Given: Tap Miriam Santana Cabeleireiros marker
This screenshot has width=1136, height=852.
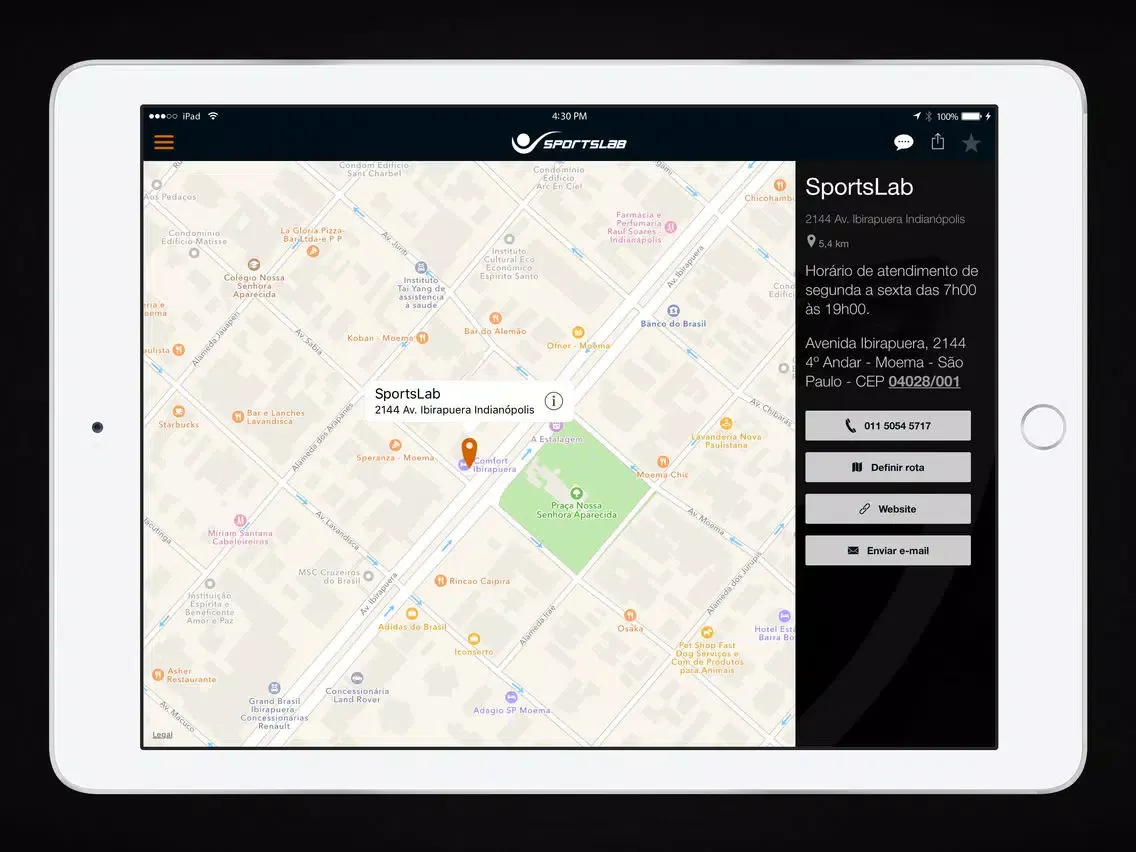Looking at the screenshot, I should [x=240, y=520].
